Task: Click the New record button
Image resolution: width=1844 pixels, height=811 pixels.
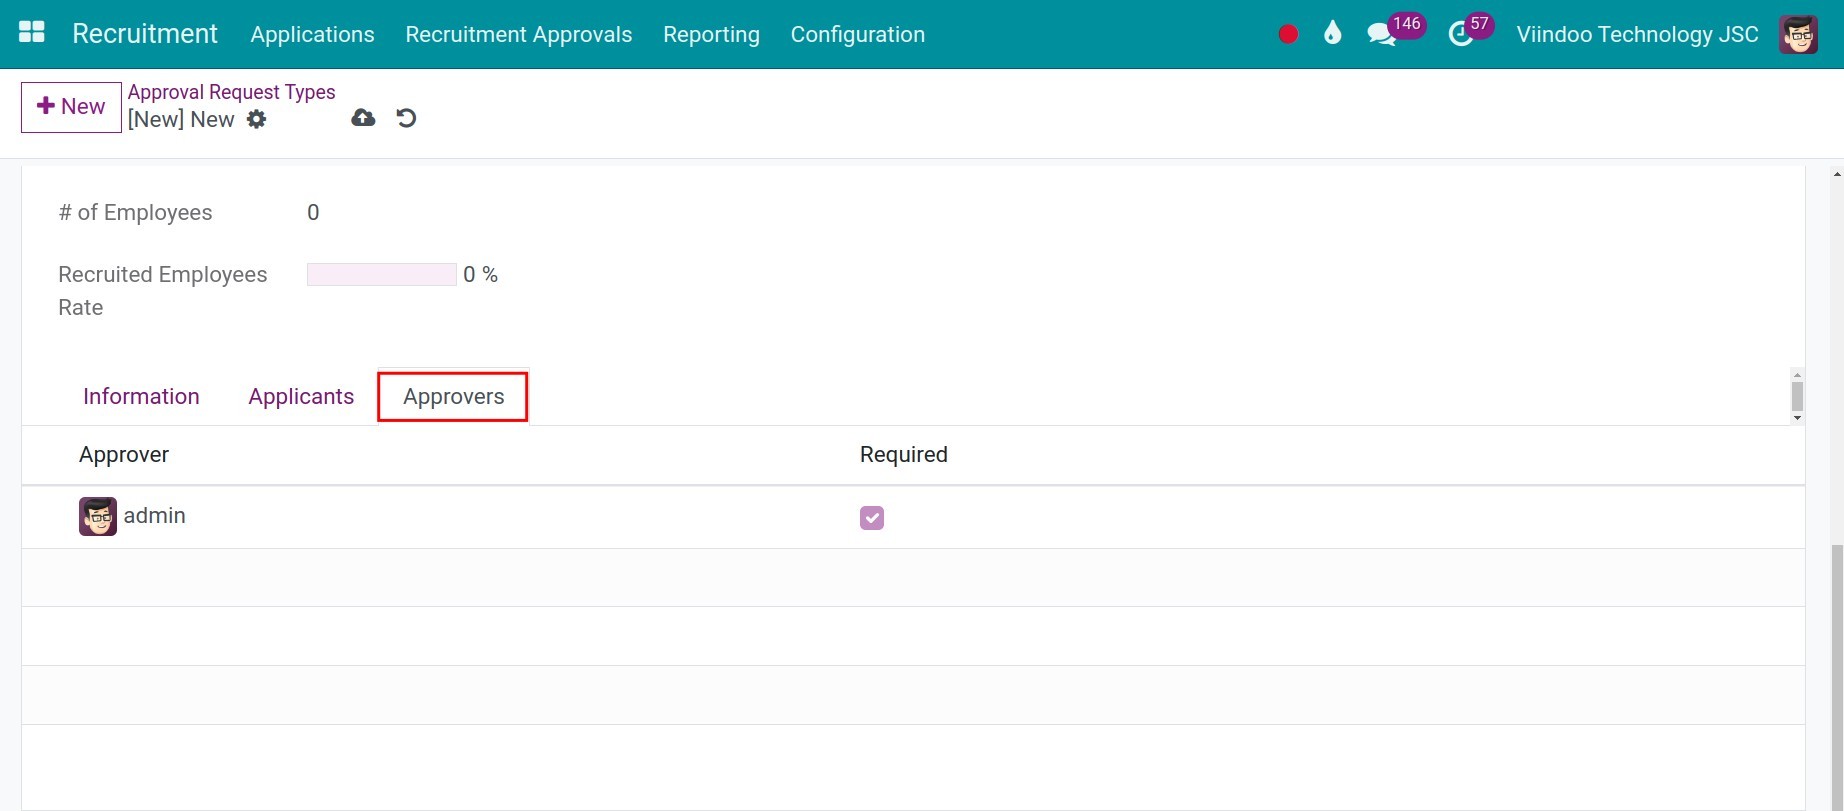Action: click(x=71, y=107)
